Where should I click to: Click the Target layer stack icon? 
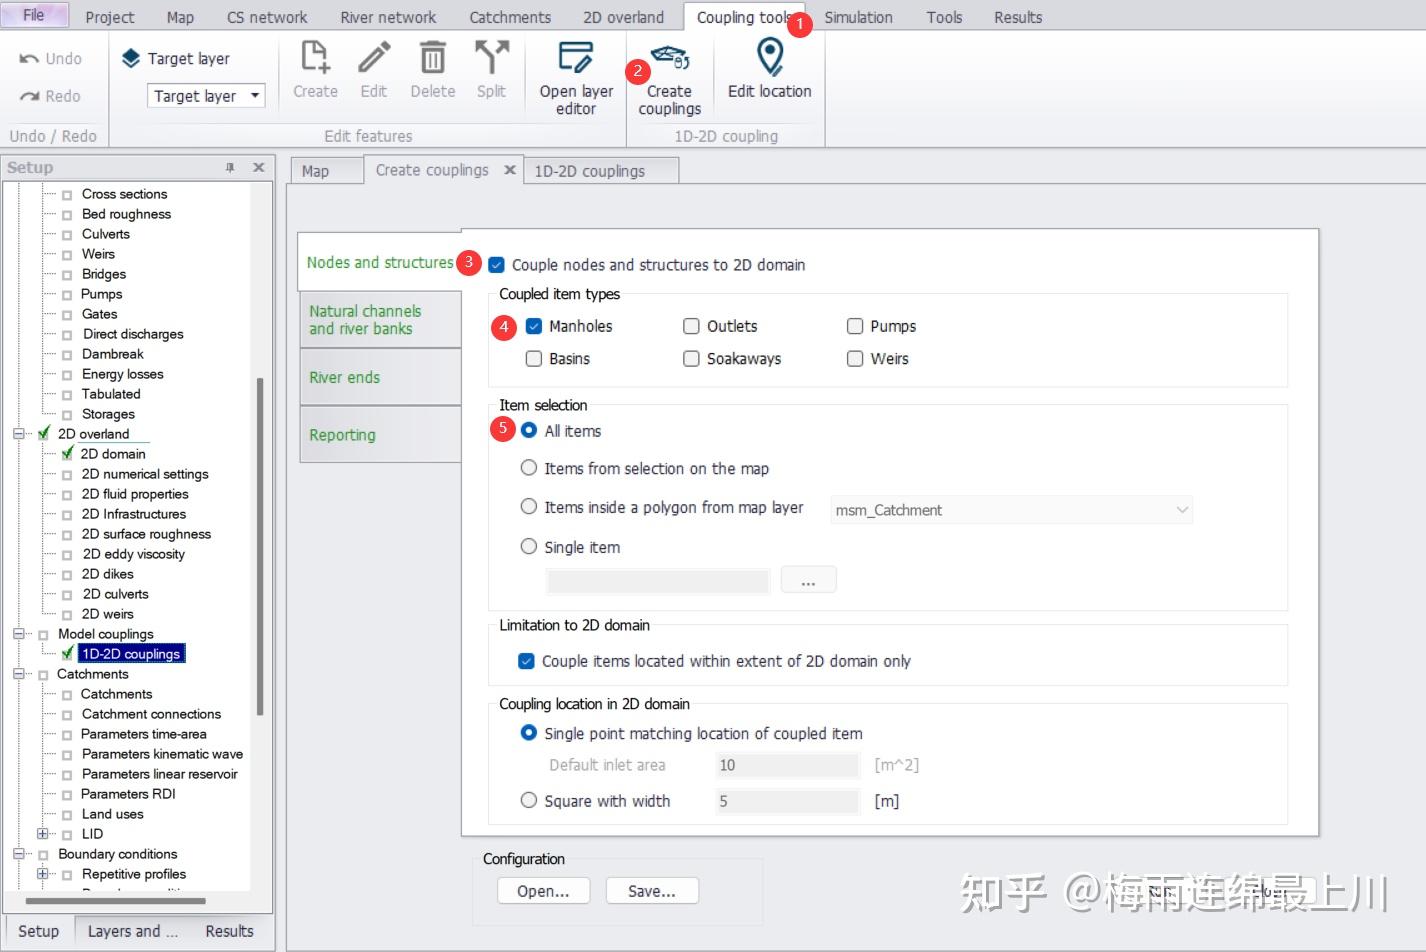tap(131, 59)
